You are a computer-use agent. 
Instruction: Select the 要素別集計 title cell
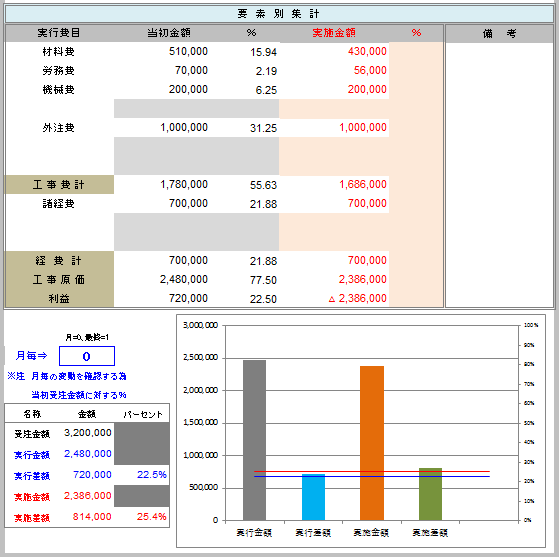(x=279, y=14)
